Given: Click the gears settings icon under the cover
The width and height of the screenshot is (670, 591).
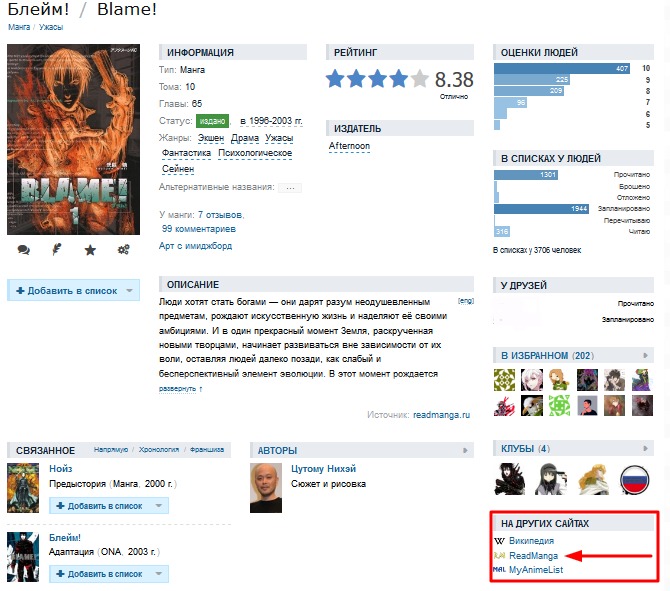Looking at the screenshot, I should pos(123,250).
